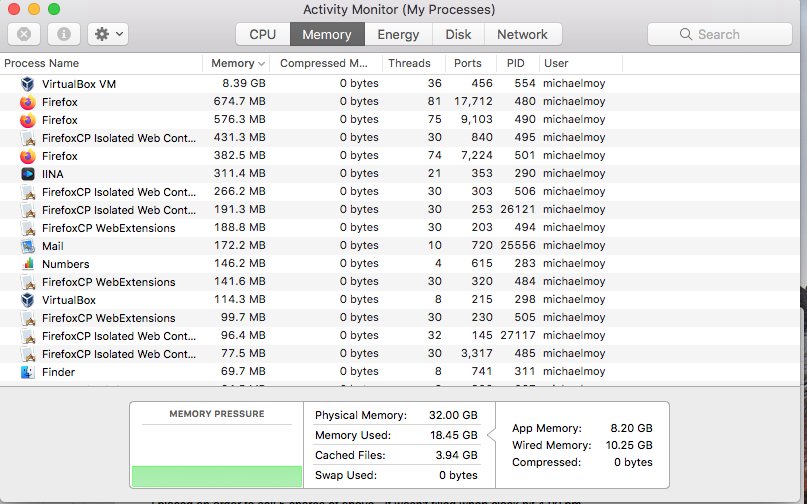Open the Energy tab

pos(398,34)
